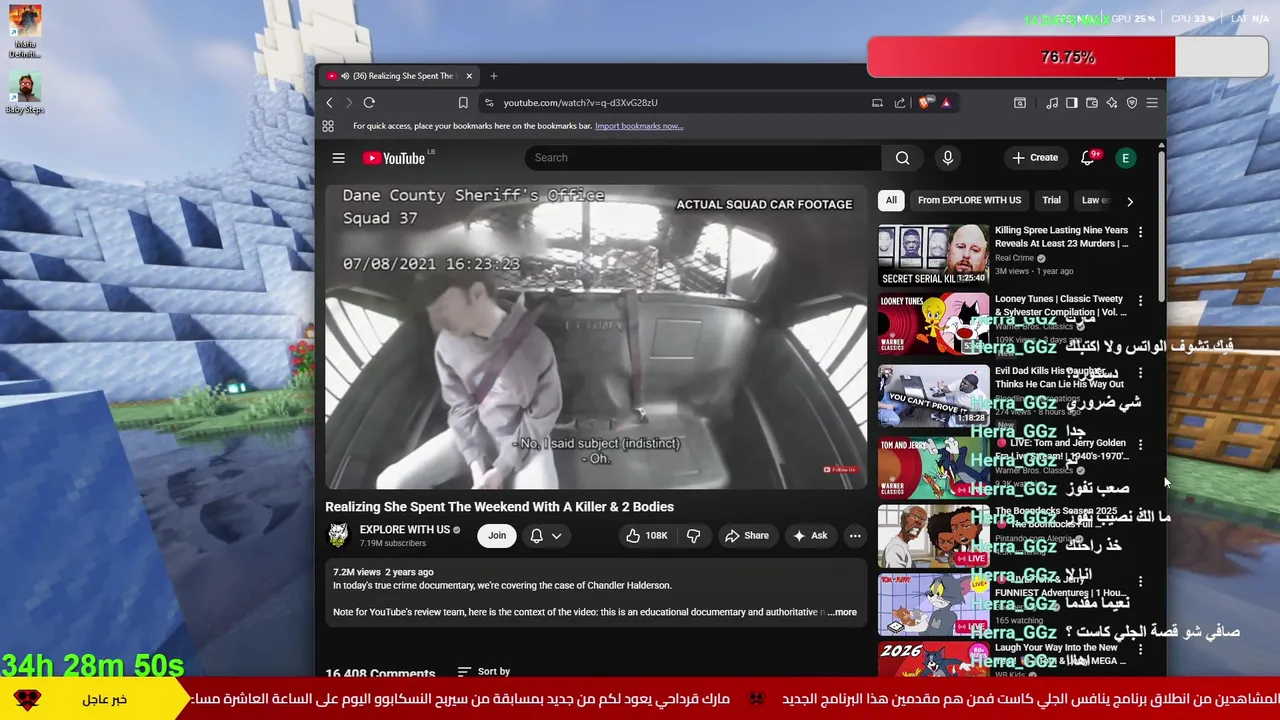Open EXPLORE WITH US channel name
The image size is (1280, 720).
pos(404,530)
